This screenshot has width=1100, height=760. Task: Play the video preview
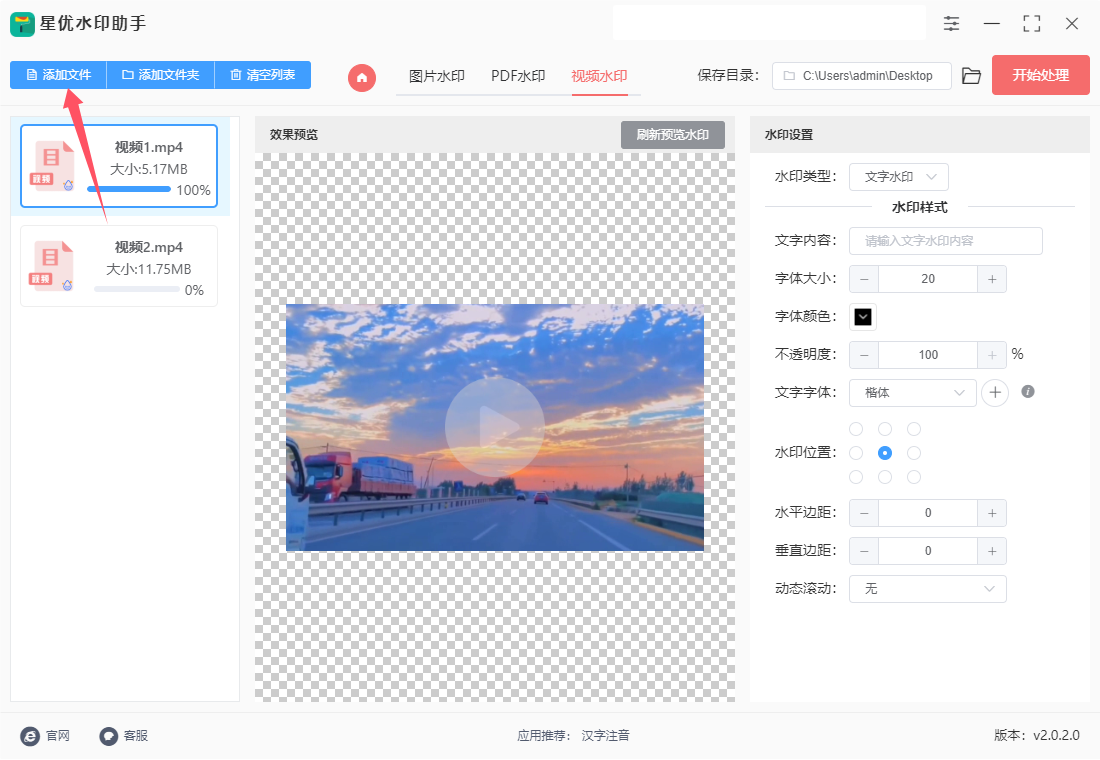pyautogui.click(x=495, y=427)
